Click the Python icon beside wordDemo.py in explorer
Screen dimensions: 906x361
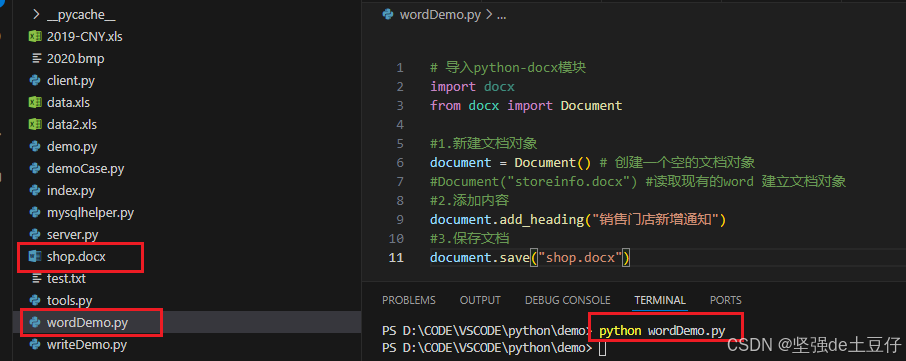[35, 322]
